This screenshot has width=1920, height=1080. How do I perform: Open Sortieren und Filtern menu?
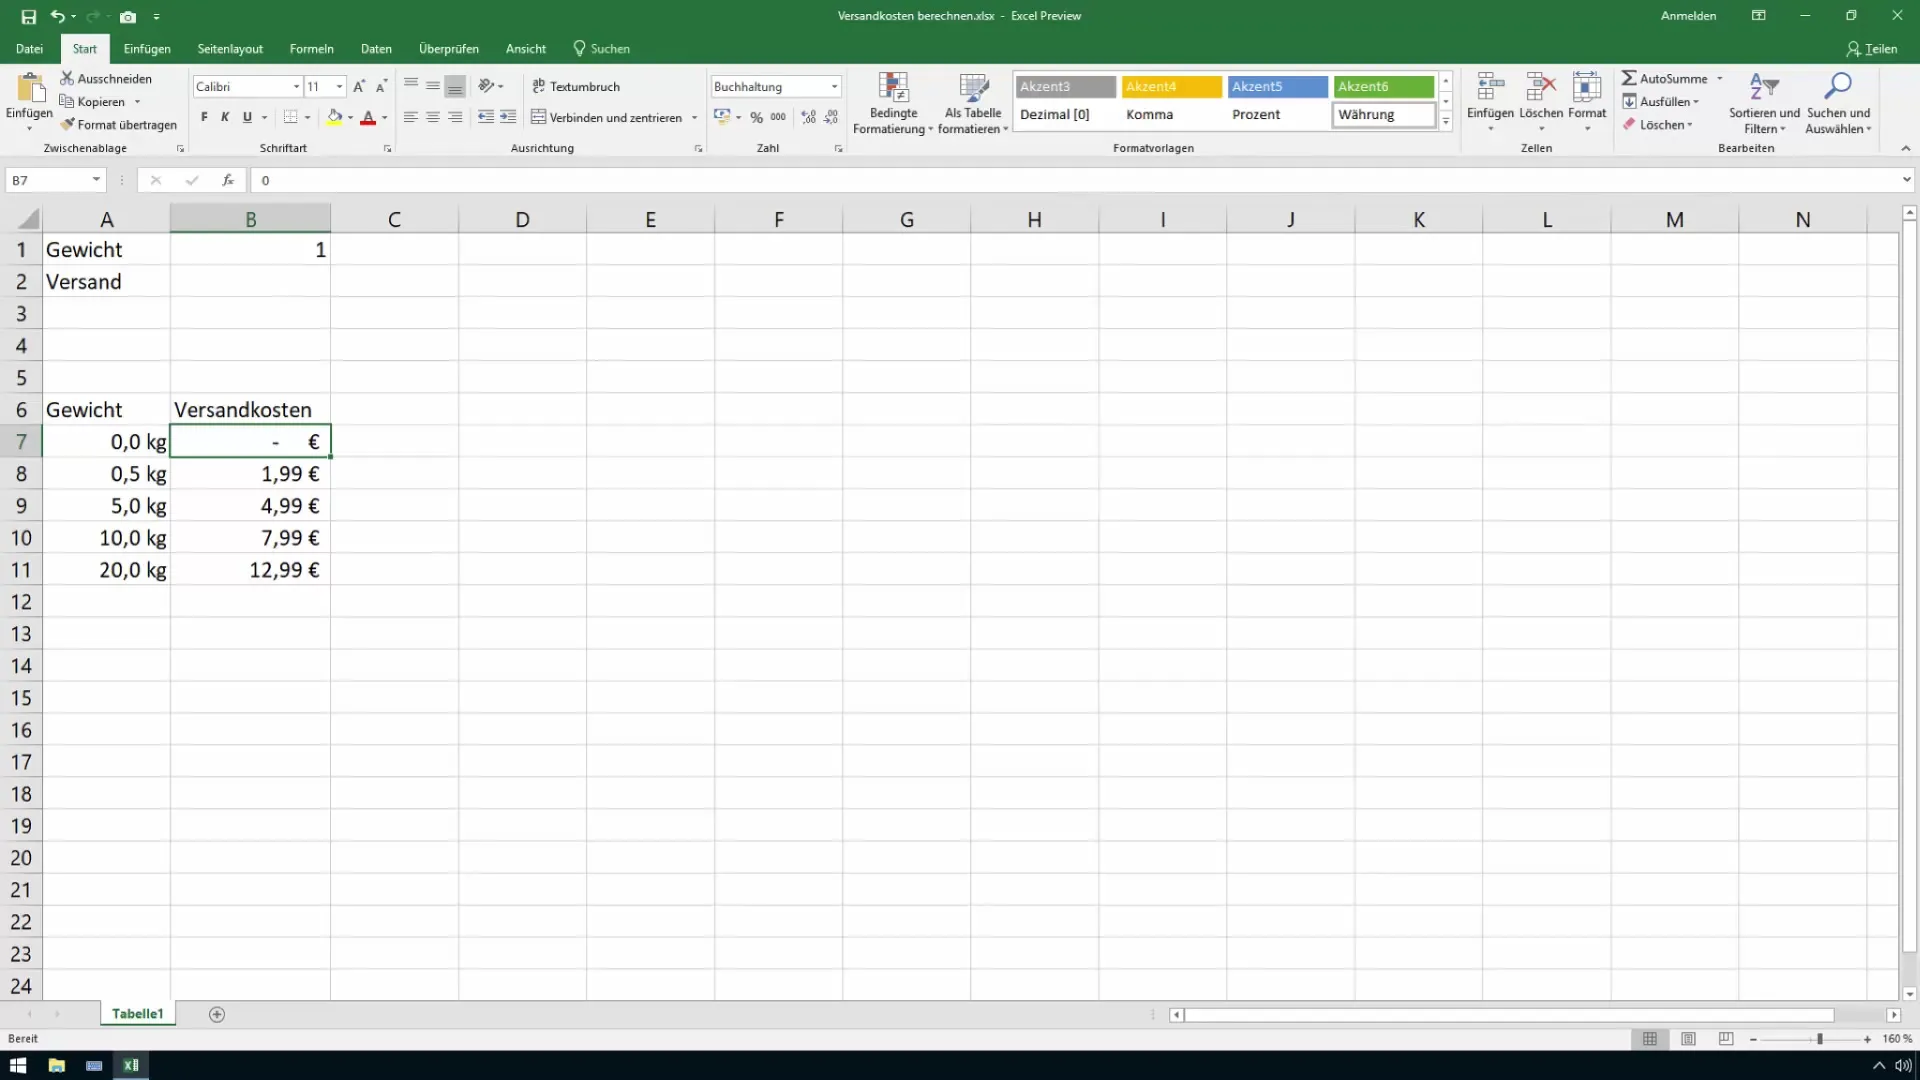(1764, 103)
